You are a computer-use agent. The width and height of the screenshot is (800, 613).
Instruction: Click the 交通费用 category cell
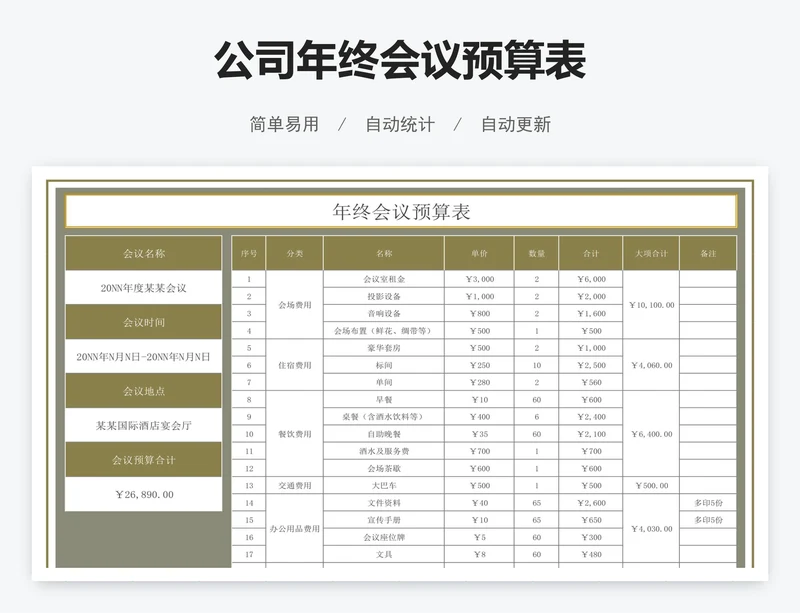coord(295,485)
